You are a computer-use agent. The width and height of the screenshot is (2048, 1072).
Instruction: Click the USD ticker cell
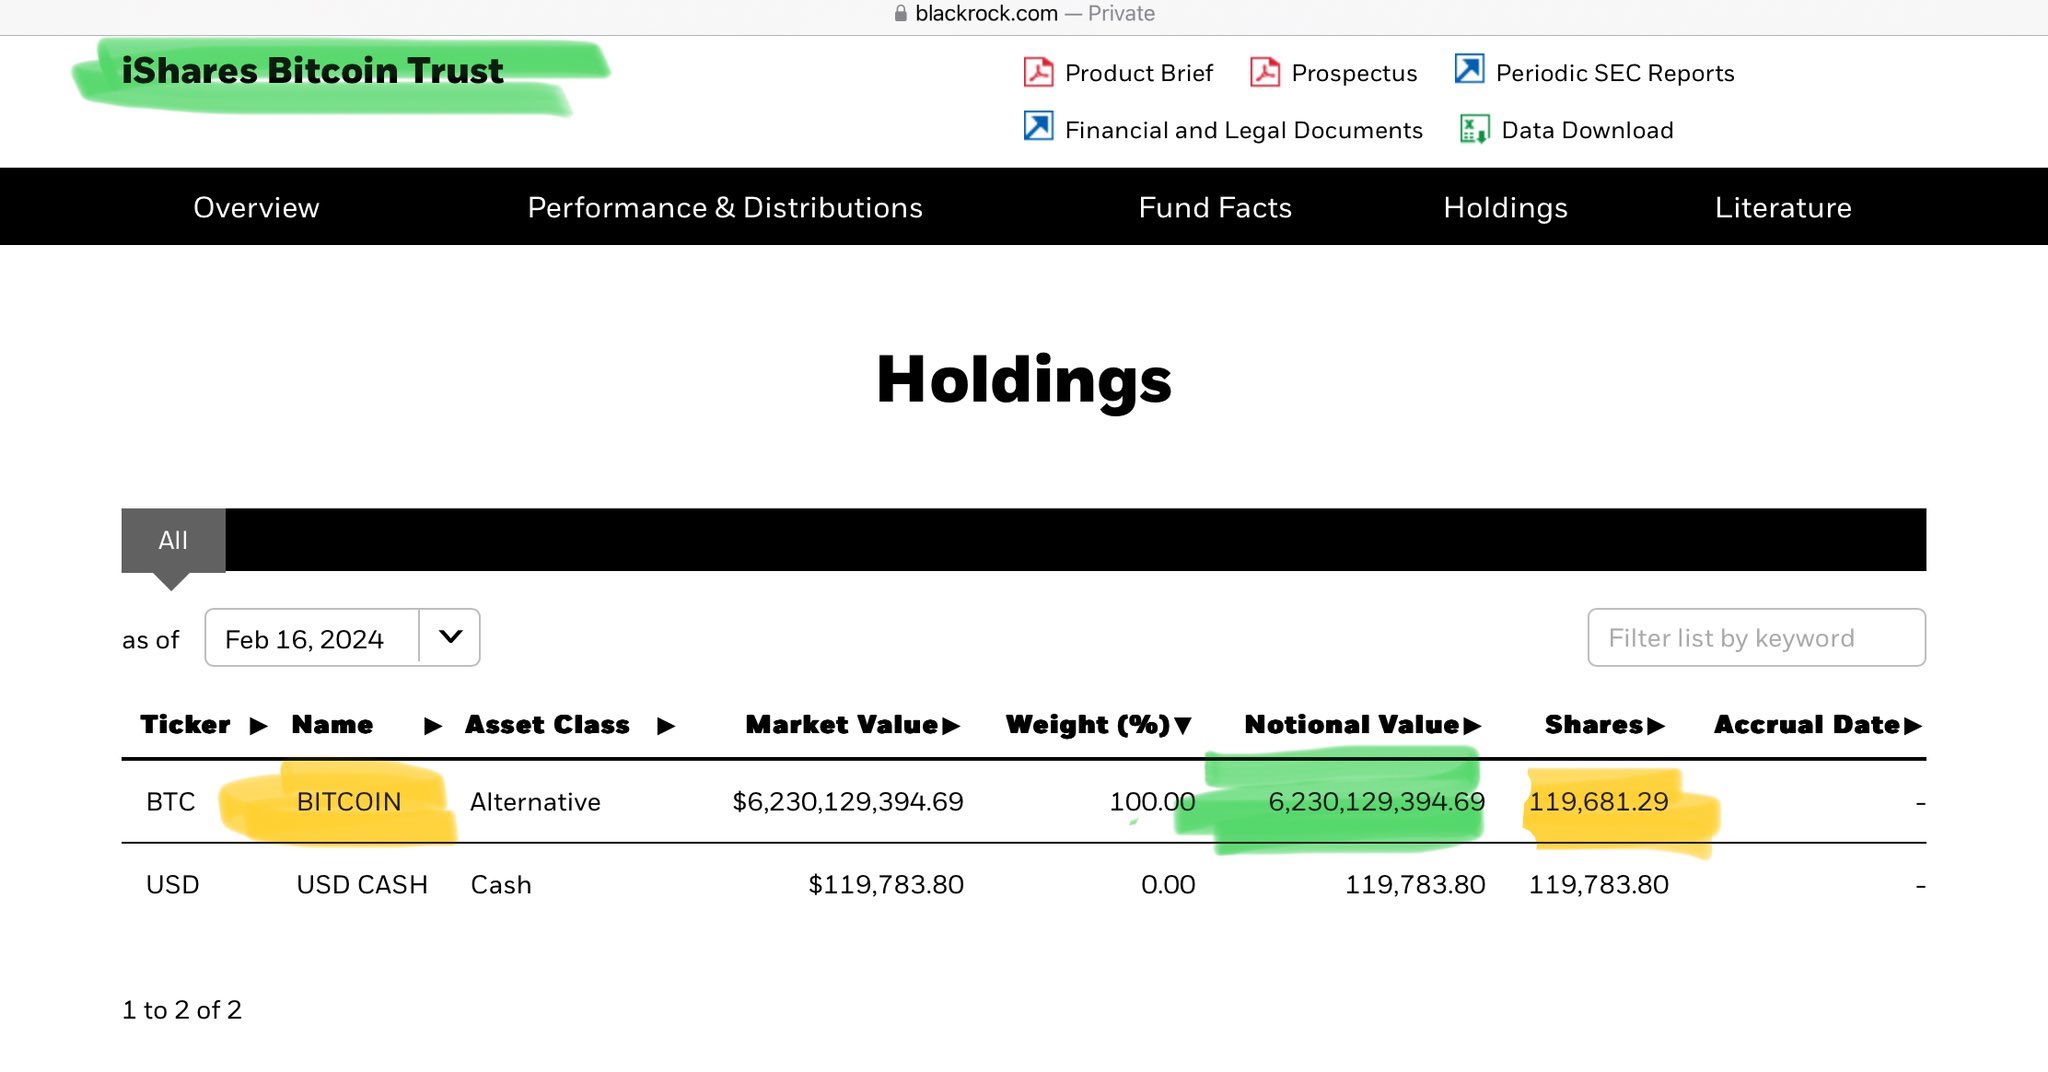coord(173,885)
